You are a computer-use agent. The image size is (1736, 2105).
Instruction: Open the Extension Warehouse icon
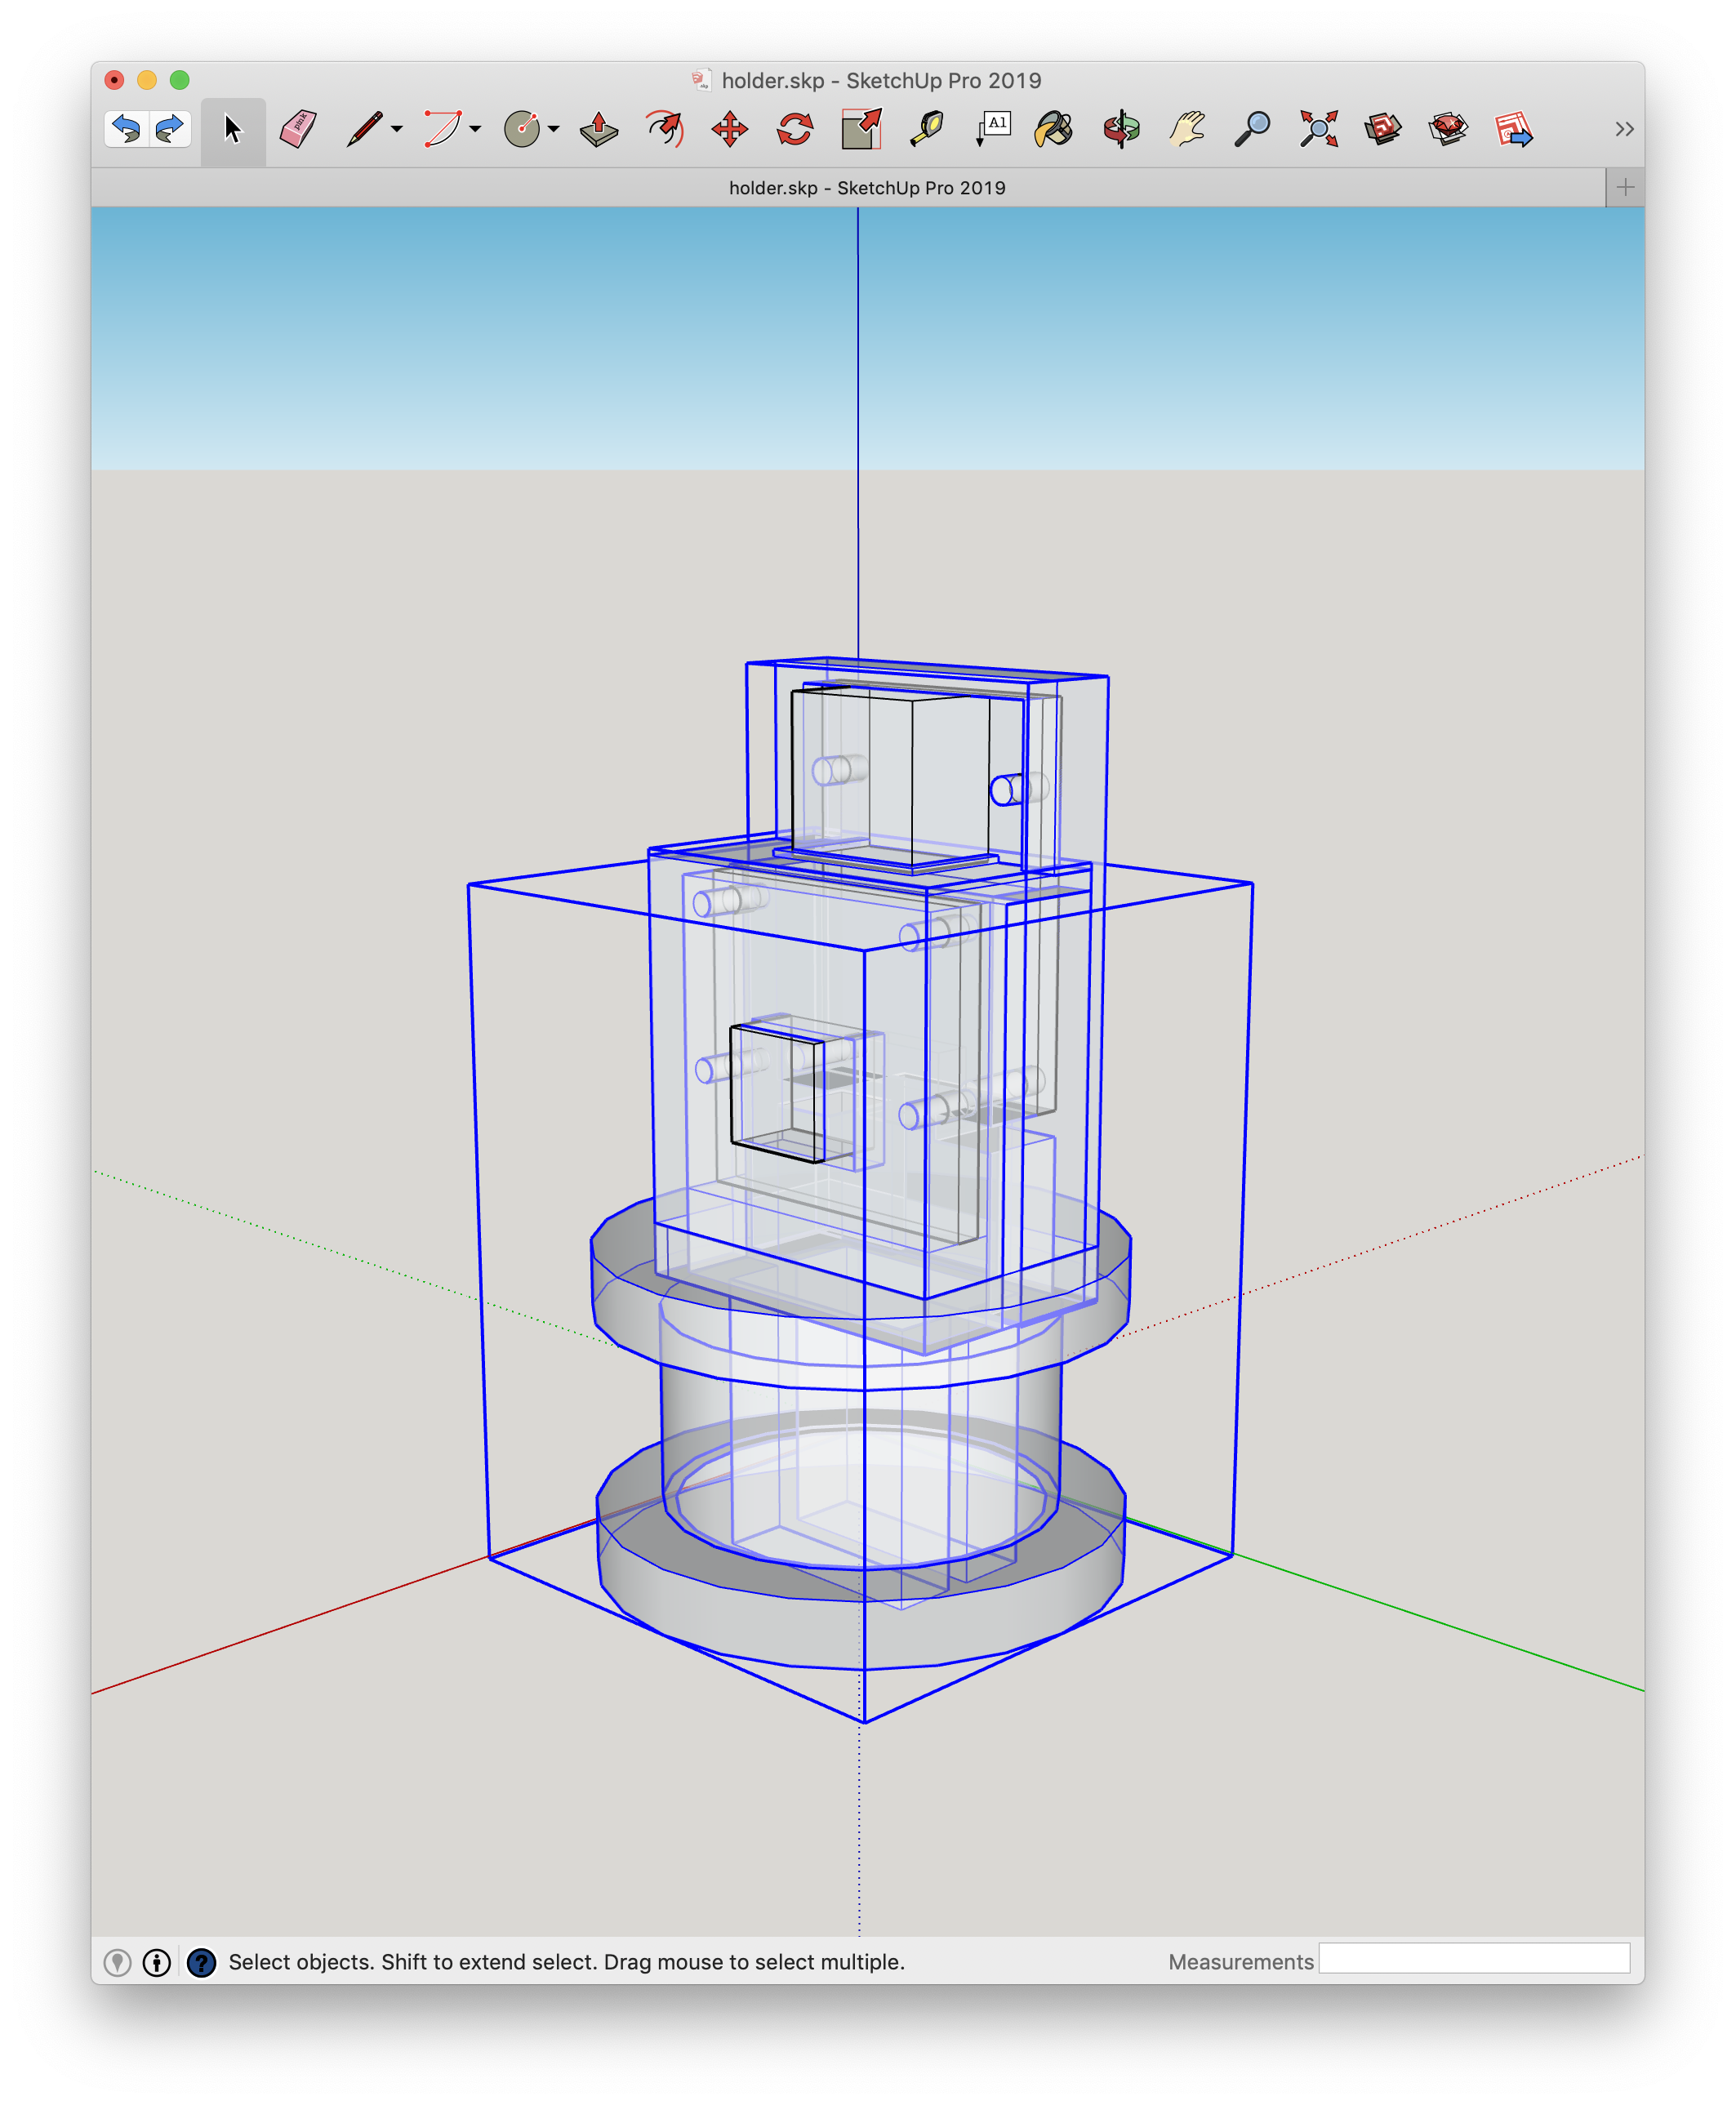[1448, 130]
